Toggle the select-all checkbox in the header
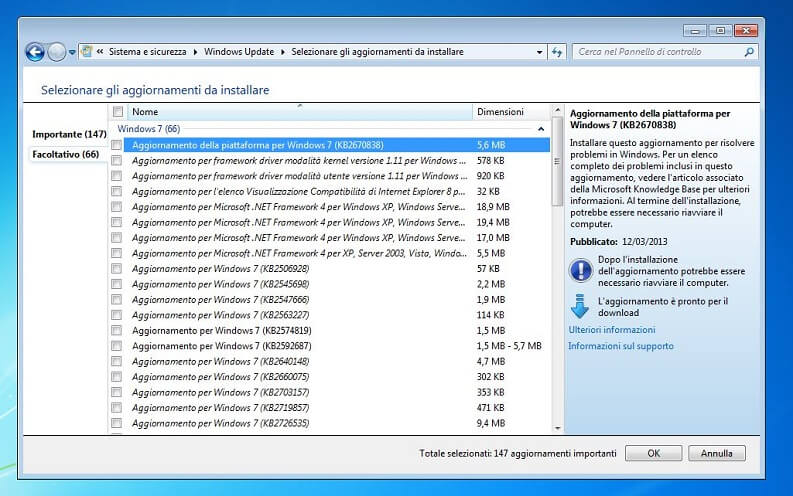 point(118,112)
